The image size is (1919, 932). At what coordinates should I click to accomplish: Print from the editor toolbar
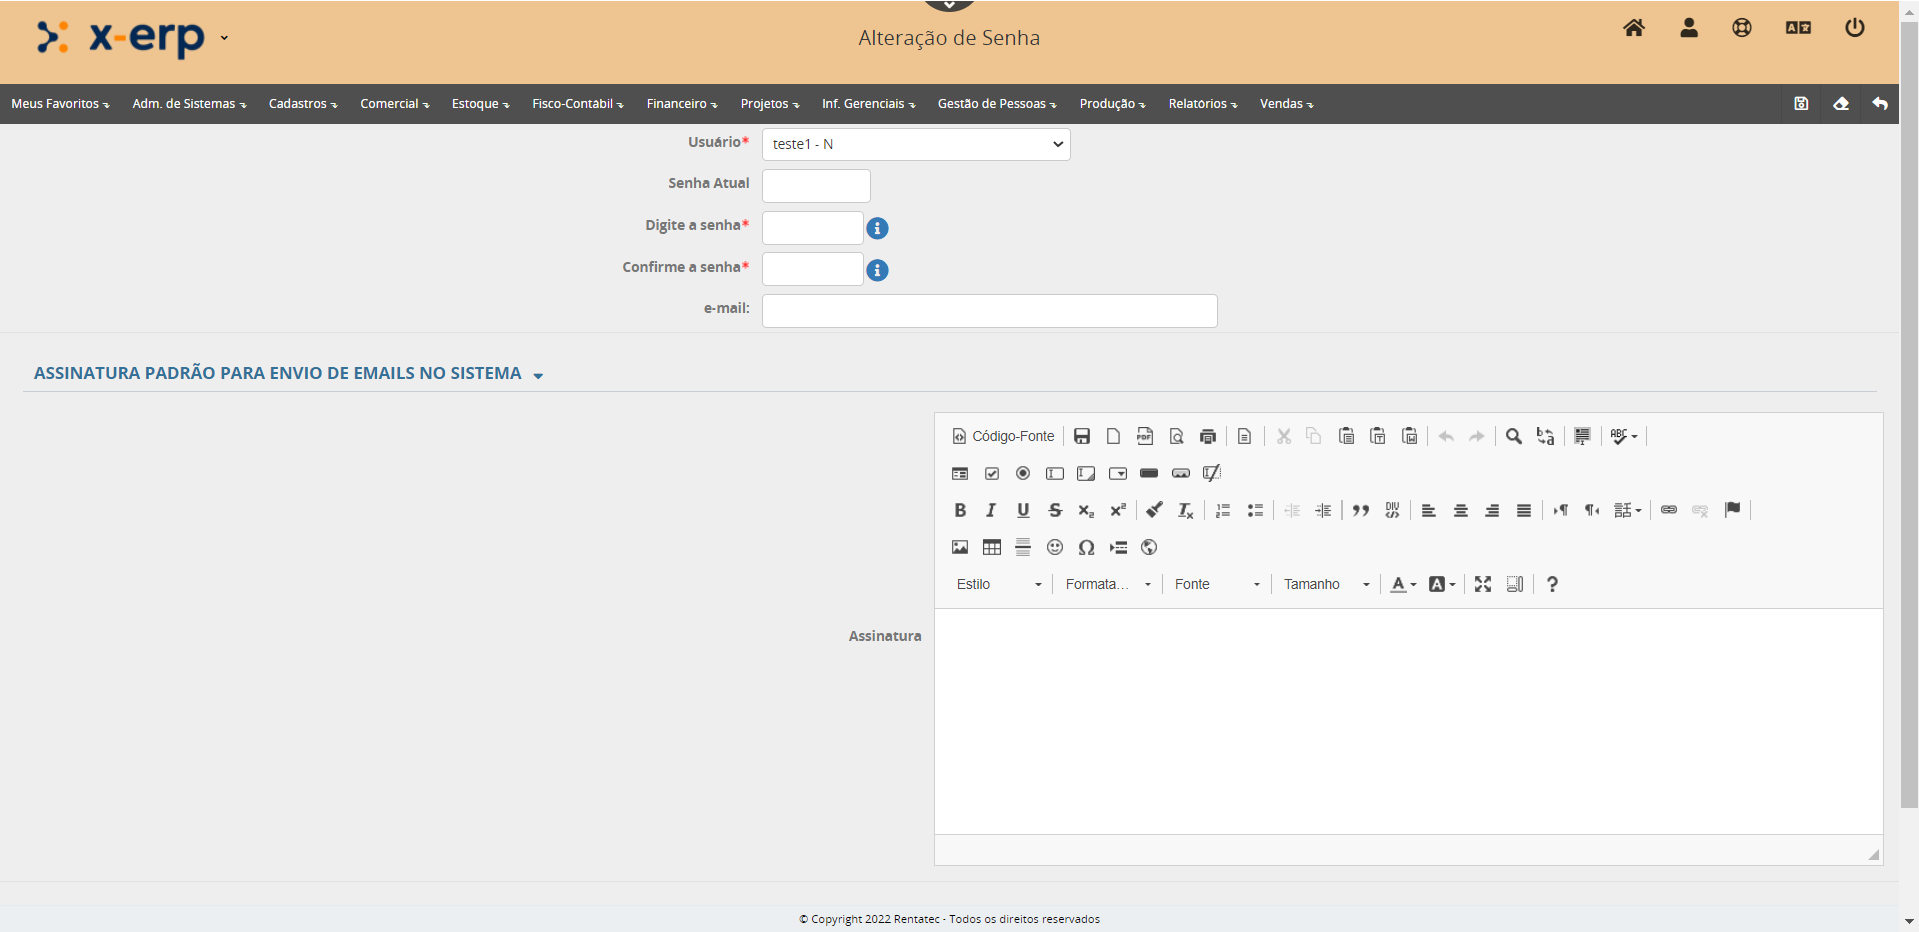(x=1208, y=436)
